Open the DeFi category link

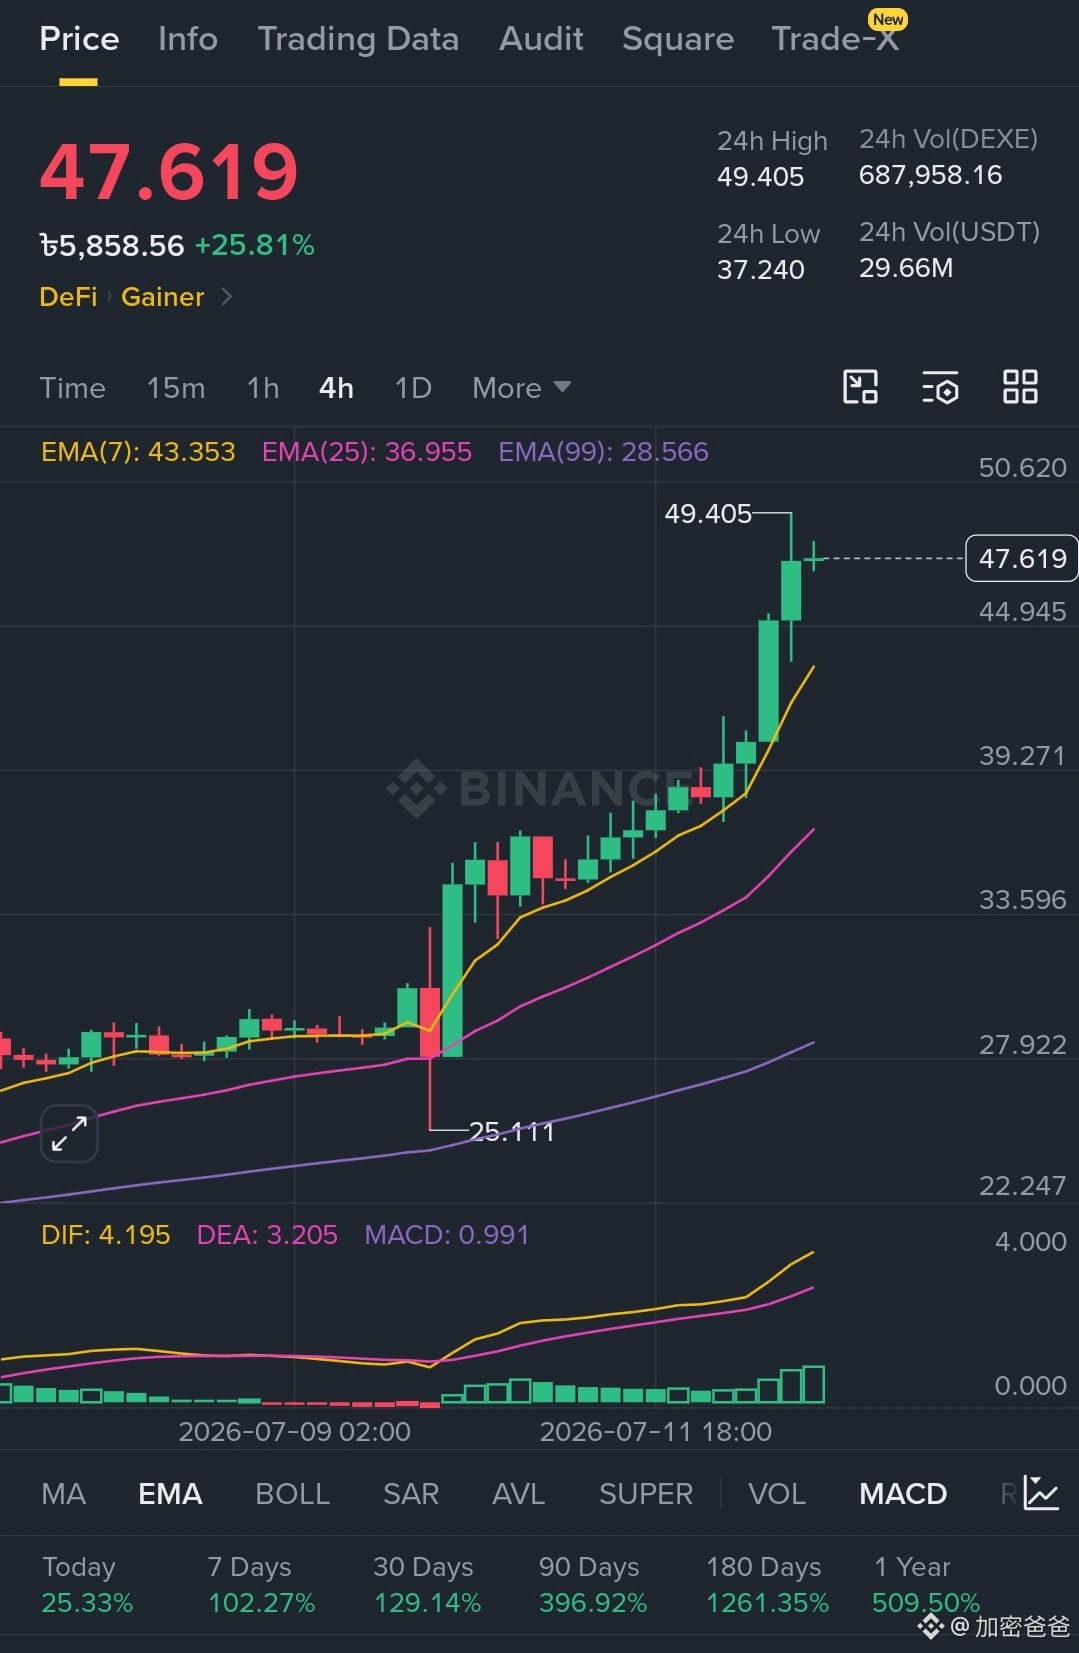click(68, 297)
